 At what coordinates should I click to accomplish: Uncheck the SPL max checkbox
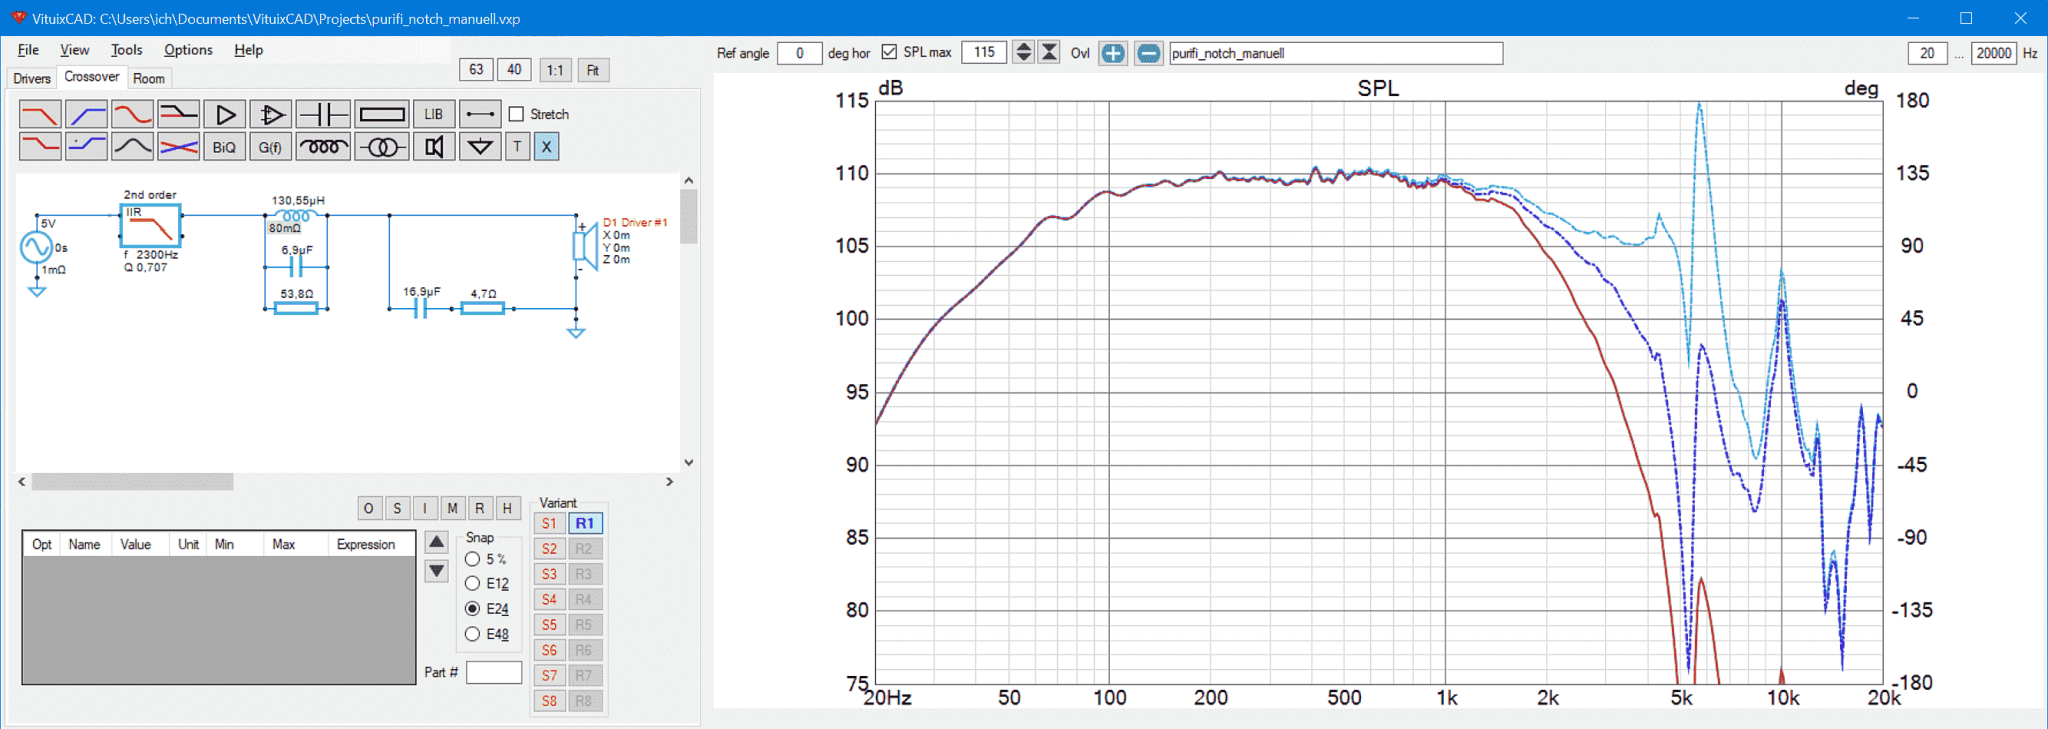tap(889, 52)
